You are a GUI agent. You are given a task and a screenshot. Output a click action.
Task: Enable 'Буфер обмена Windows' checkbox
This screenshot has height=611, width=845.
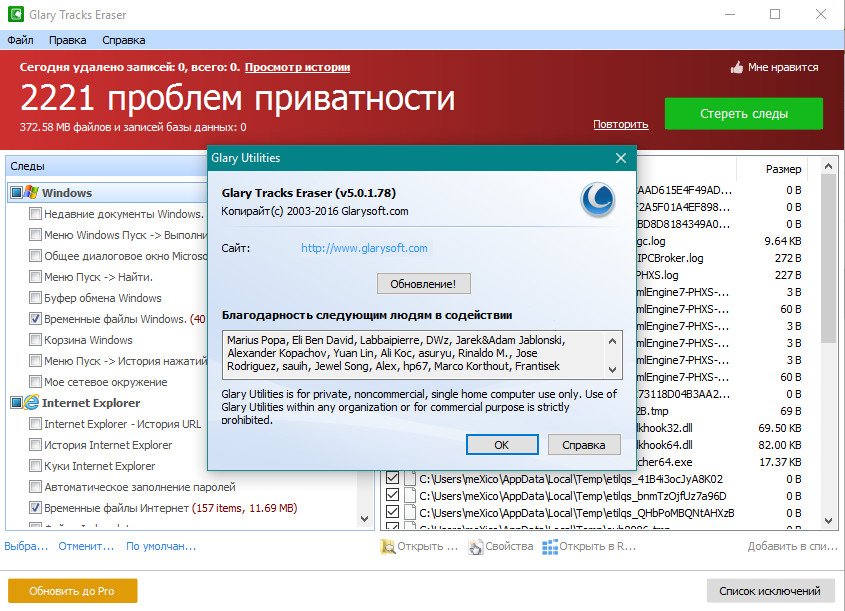(35, 297)
